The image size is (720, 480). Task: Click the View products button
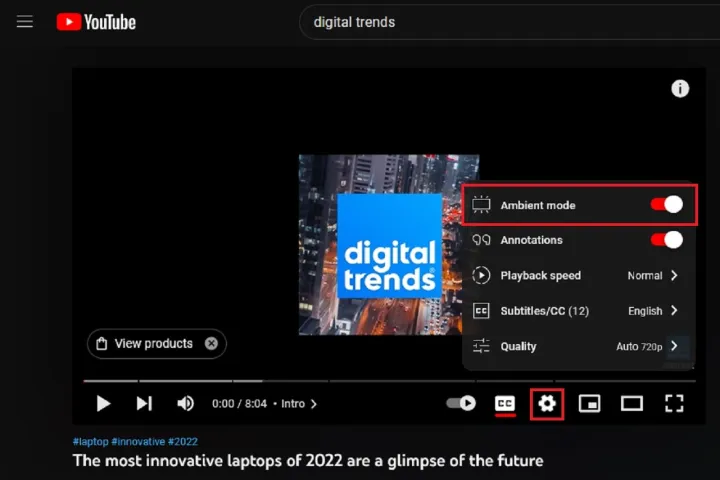point(144,344)
